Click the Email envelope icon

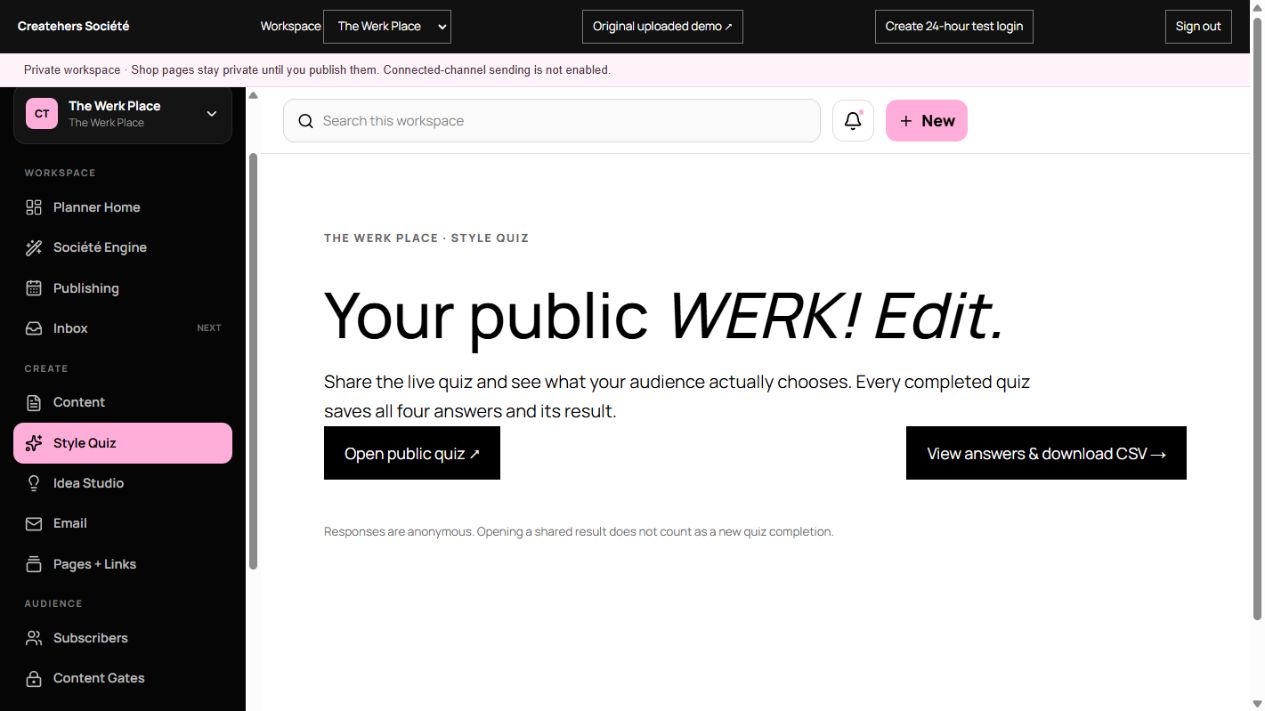coord(34,523)
